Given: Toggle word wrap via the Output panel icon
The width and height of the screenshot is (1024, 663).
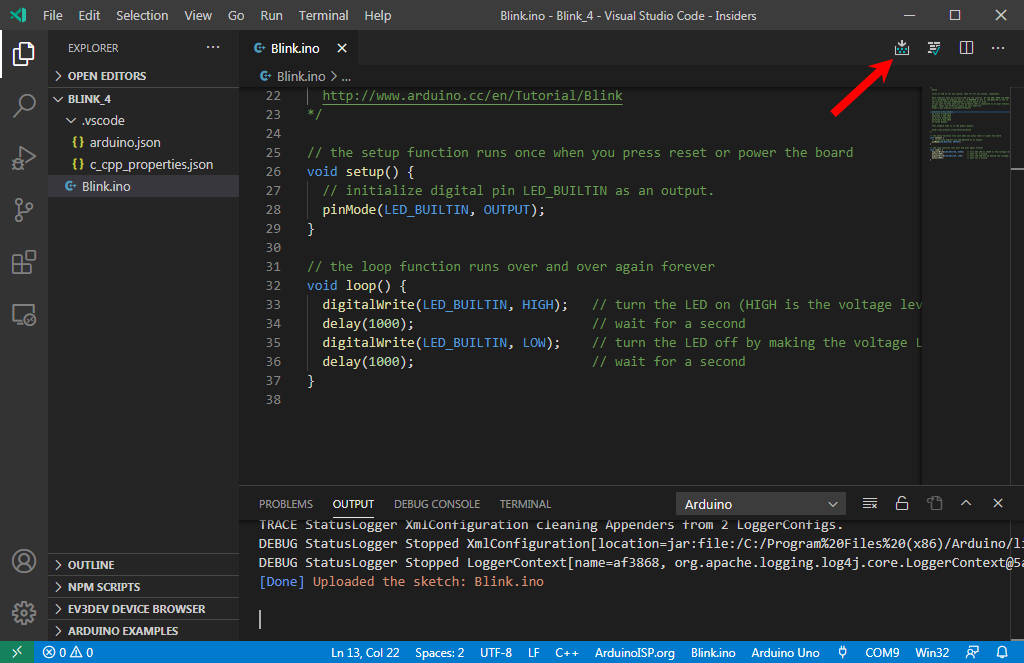Looking at the screenshot, I should 934,503.
